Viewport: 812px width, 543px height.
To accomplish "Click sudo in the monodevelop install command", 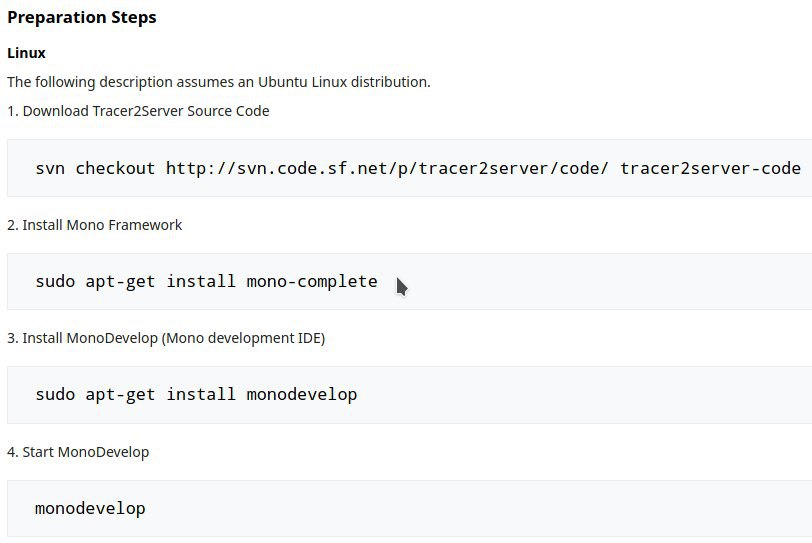I will (x=55, y=394).
